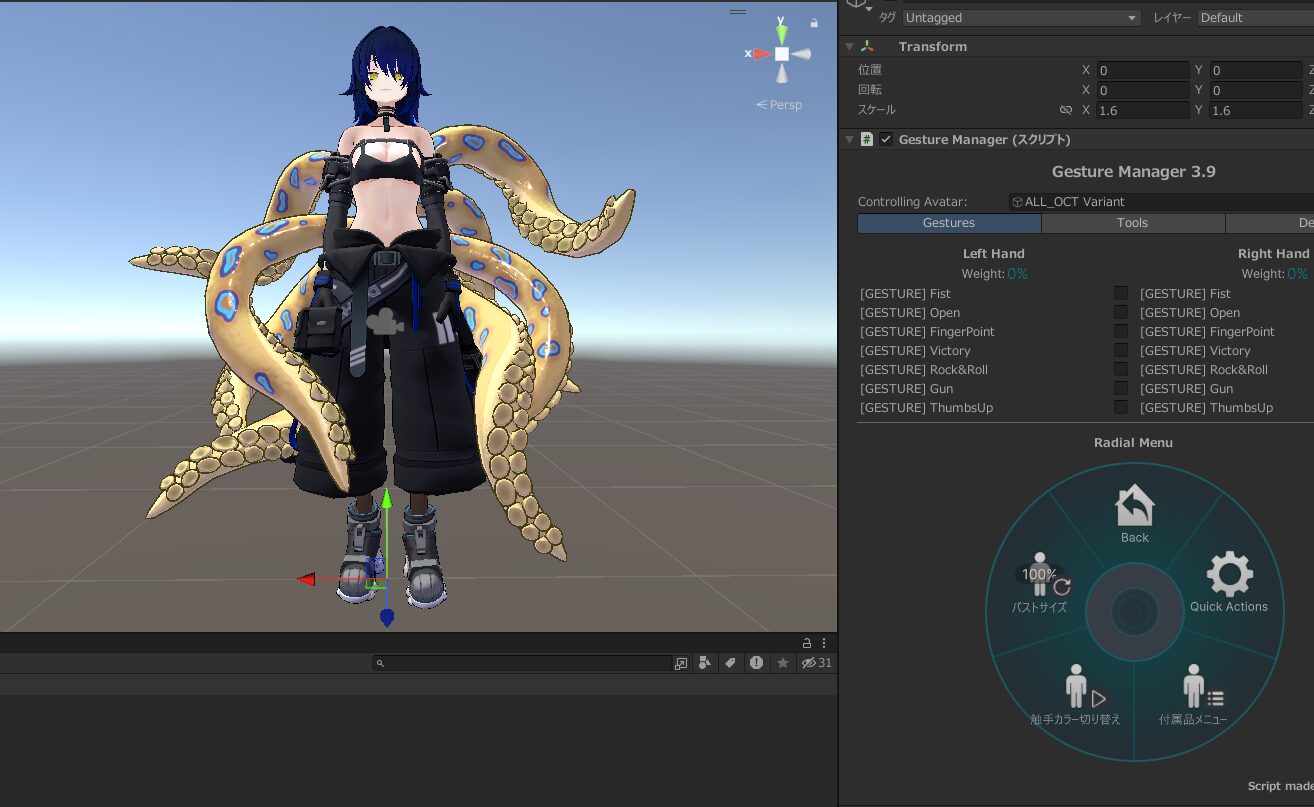Screen dimensions: 1314x807
Task: Switch the Persp projection mode label
Action: point(780,105)
